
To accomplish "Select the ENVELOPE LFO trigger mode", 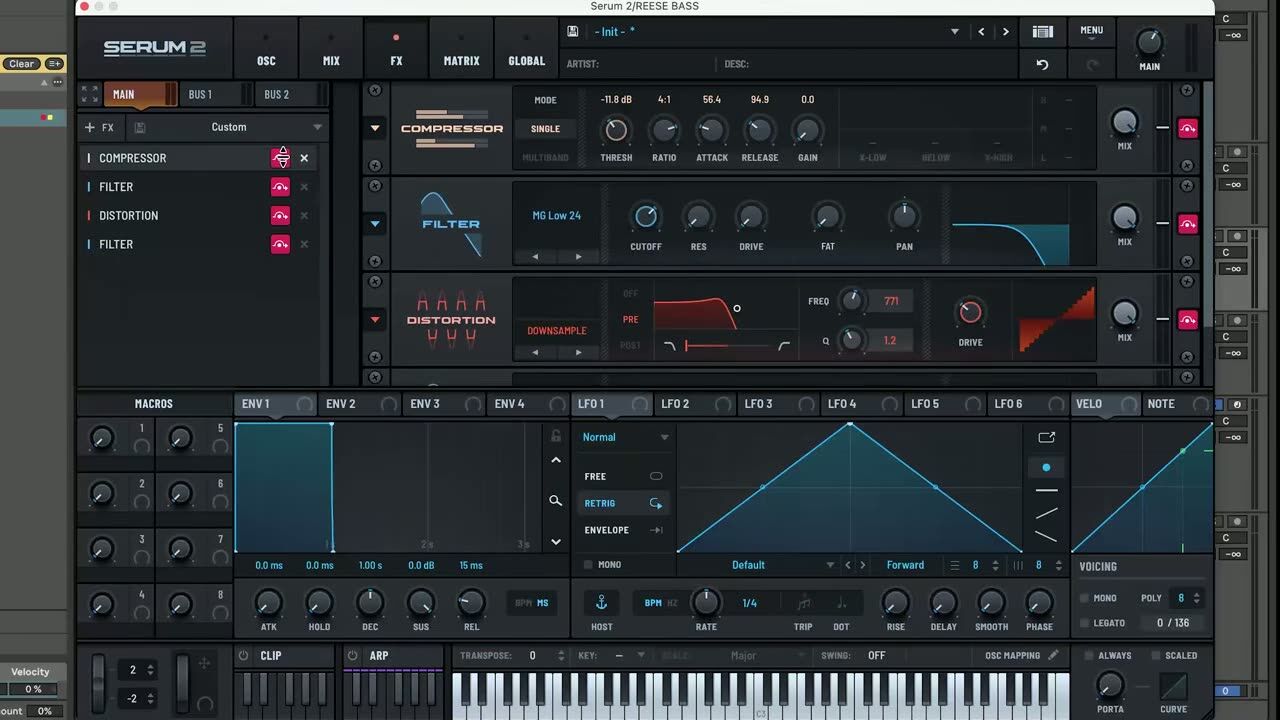I will click(623, 530).
